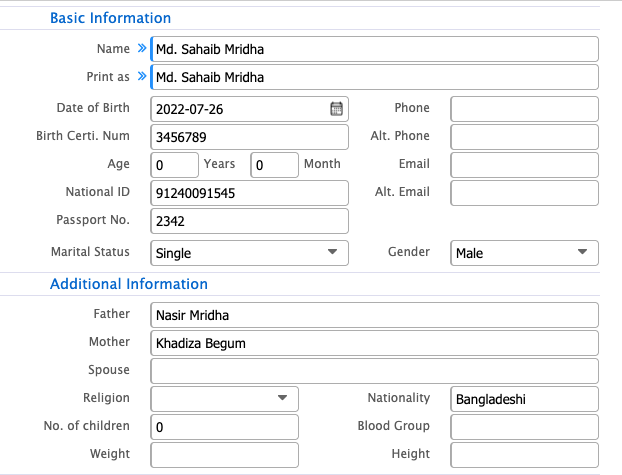The width and height of the screenshot is (622, 475).
Task: Select the Birth Certi. Num field
Action: [249, 137]
